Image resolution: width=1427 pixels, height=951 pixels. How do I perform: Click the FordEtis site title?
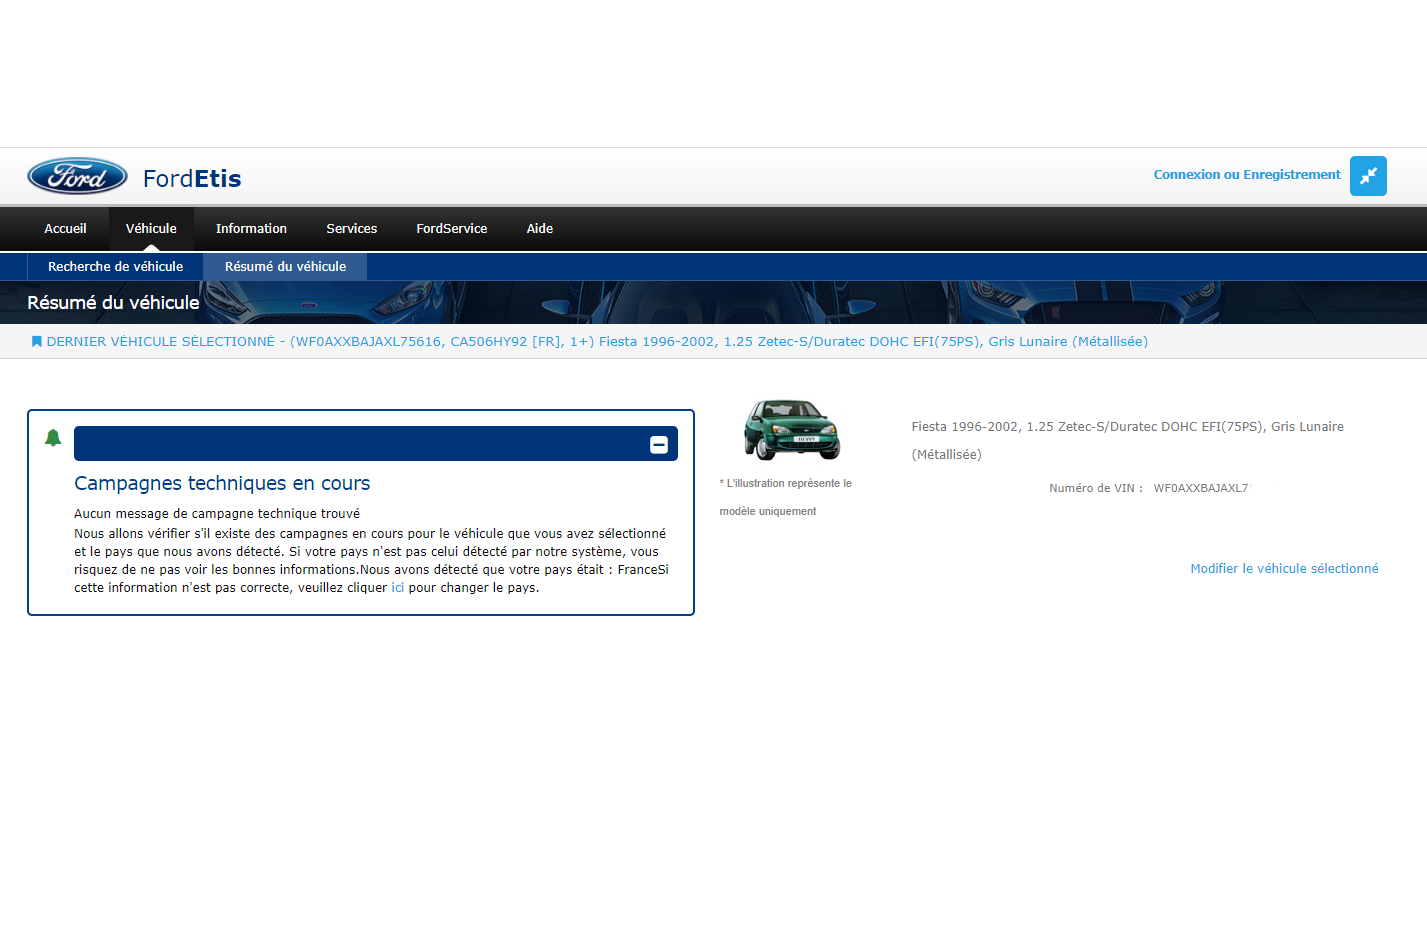pos(192,179)
